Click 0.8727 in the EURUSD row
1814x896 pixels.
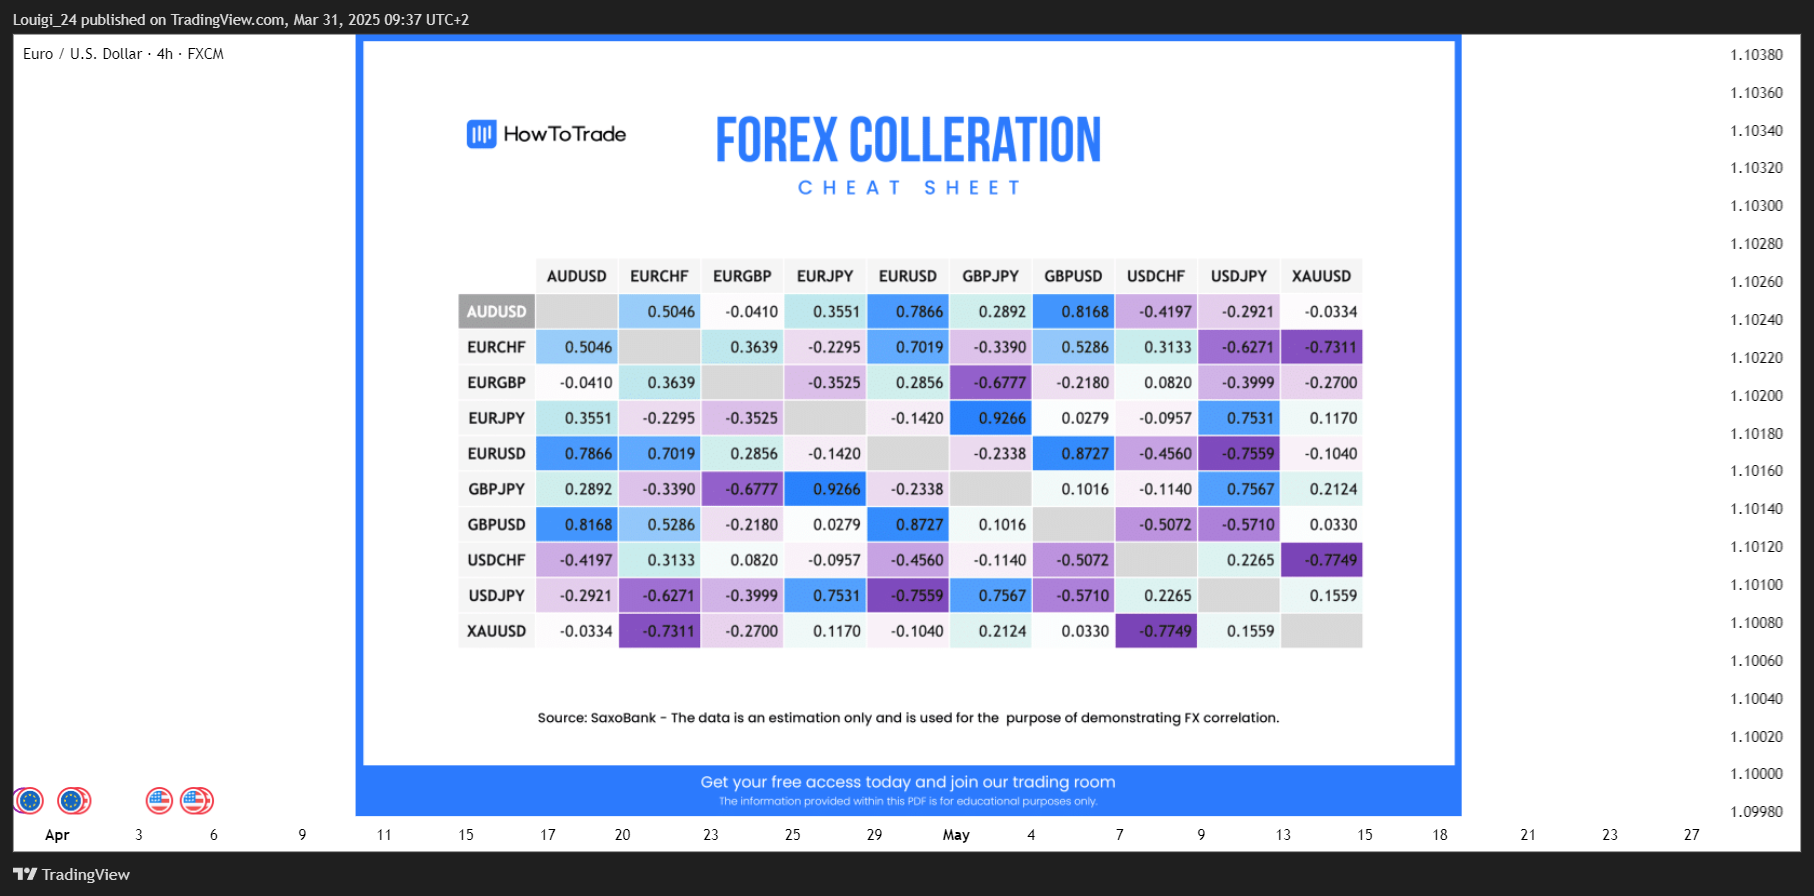point(1073,454)
